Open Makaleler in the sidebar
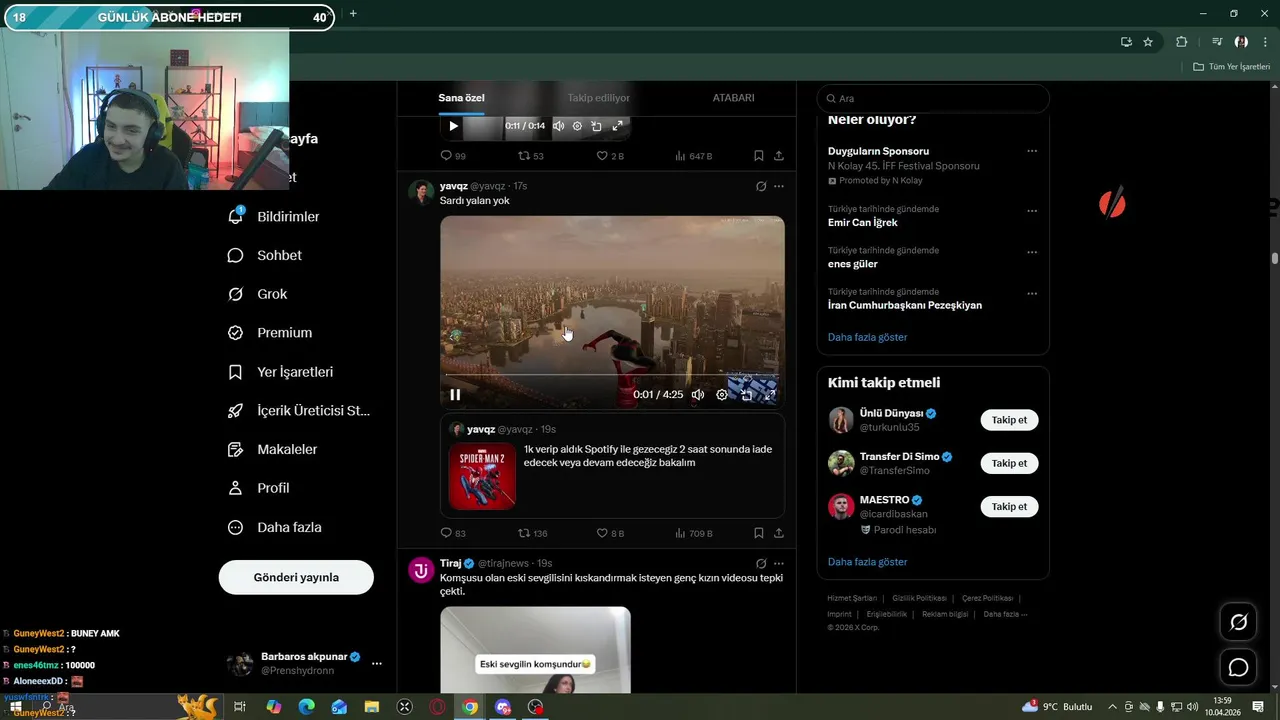This screenshot has width=1280, height=720. [x=272, y=450]
